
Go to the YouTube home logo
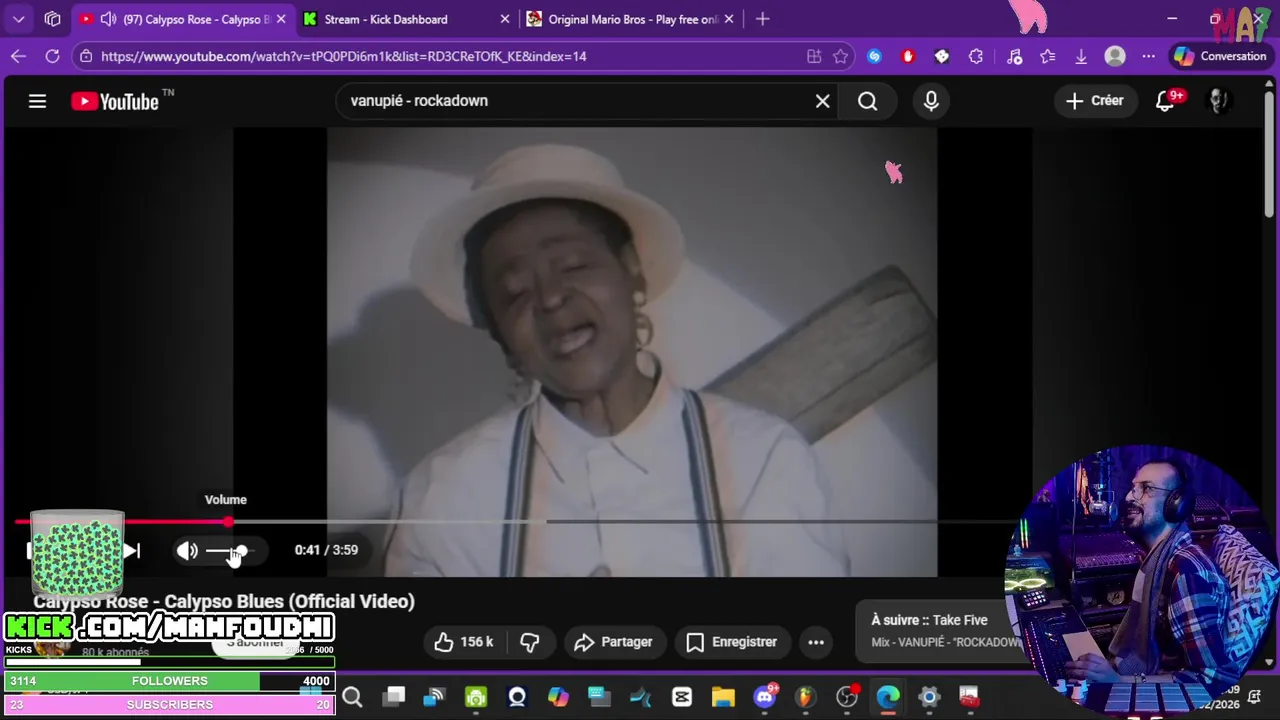click(115, 101)
